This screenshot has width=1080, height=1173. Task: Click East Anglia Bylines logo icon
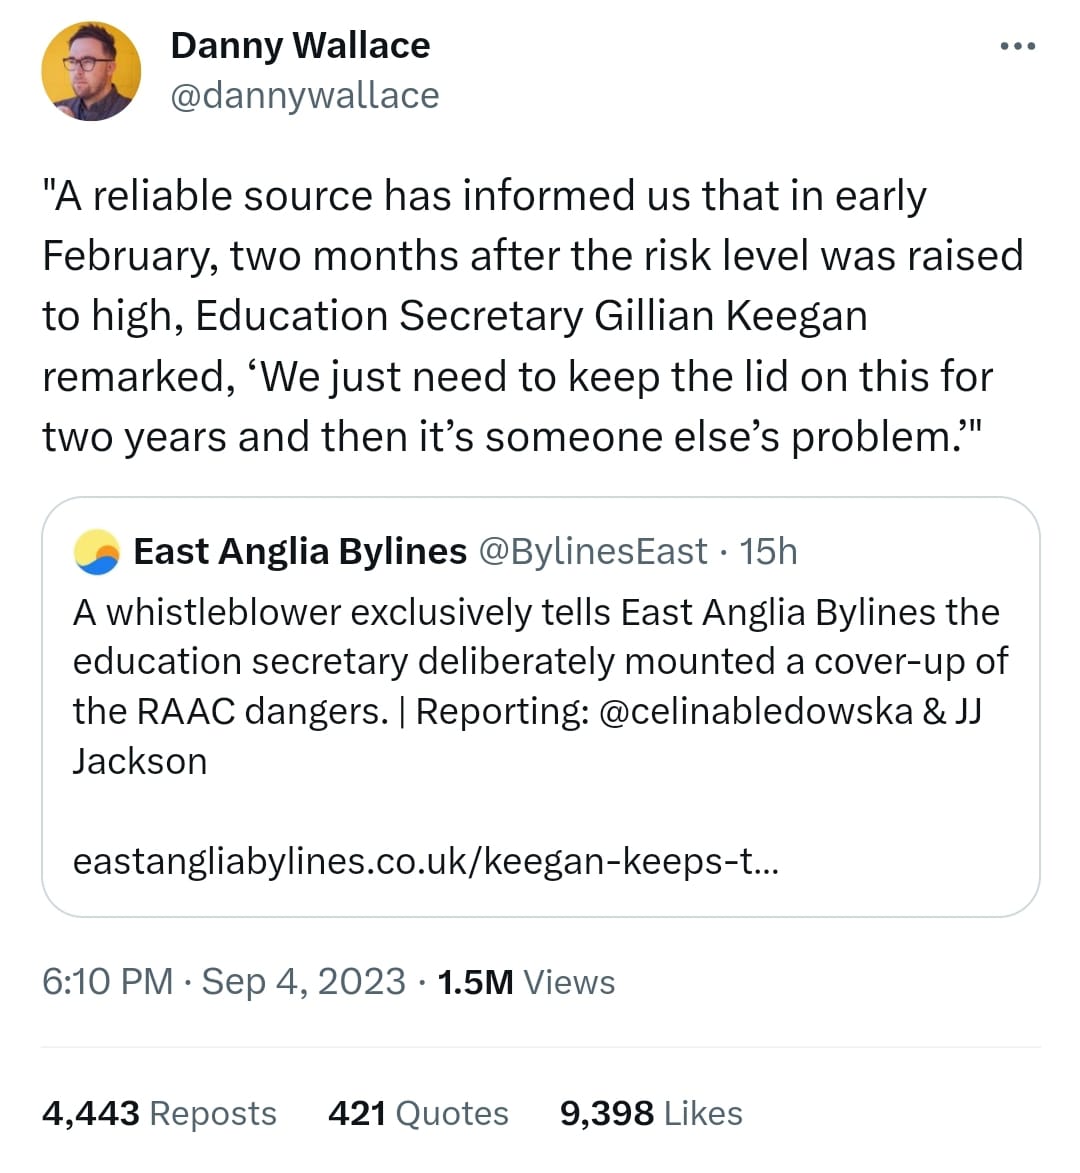pyautogui.click(x=97, y=552)
